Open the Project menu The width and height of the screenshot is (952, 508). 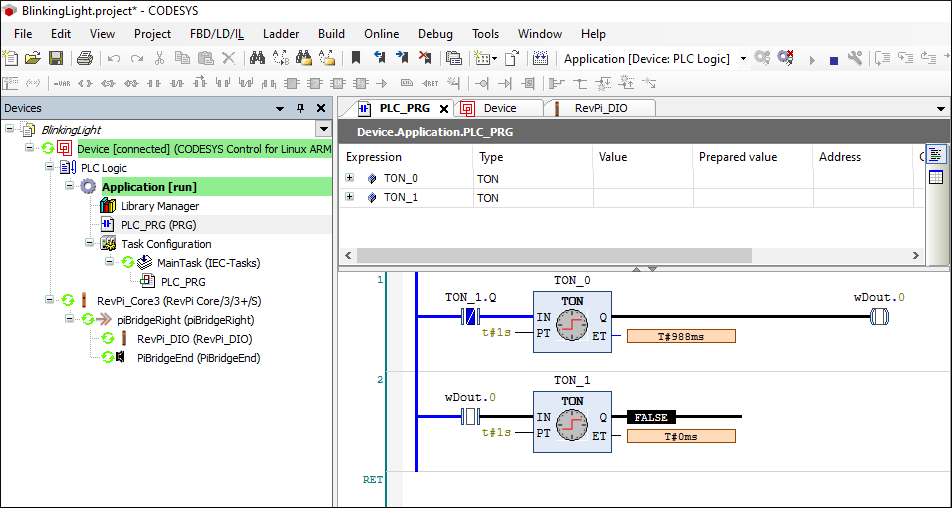152,34
